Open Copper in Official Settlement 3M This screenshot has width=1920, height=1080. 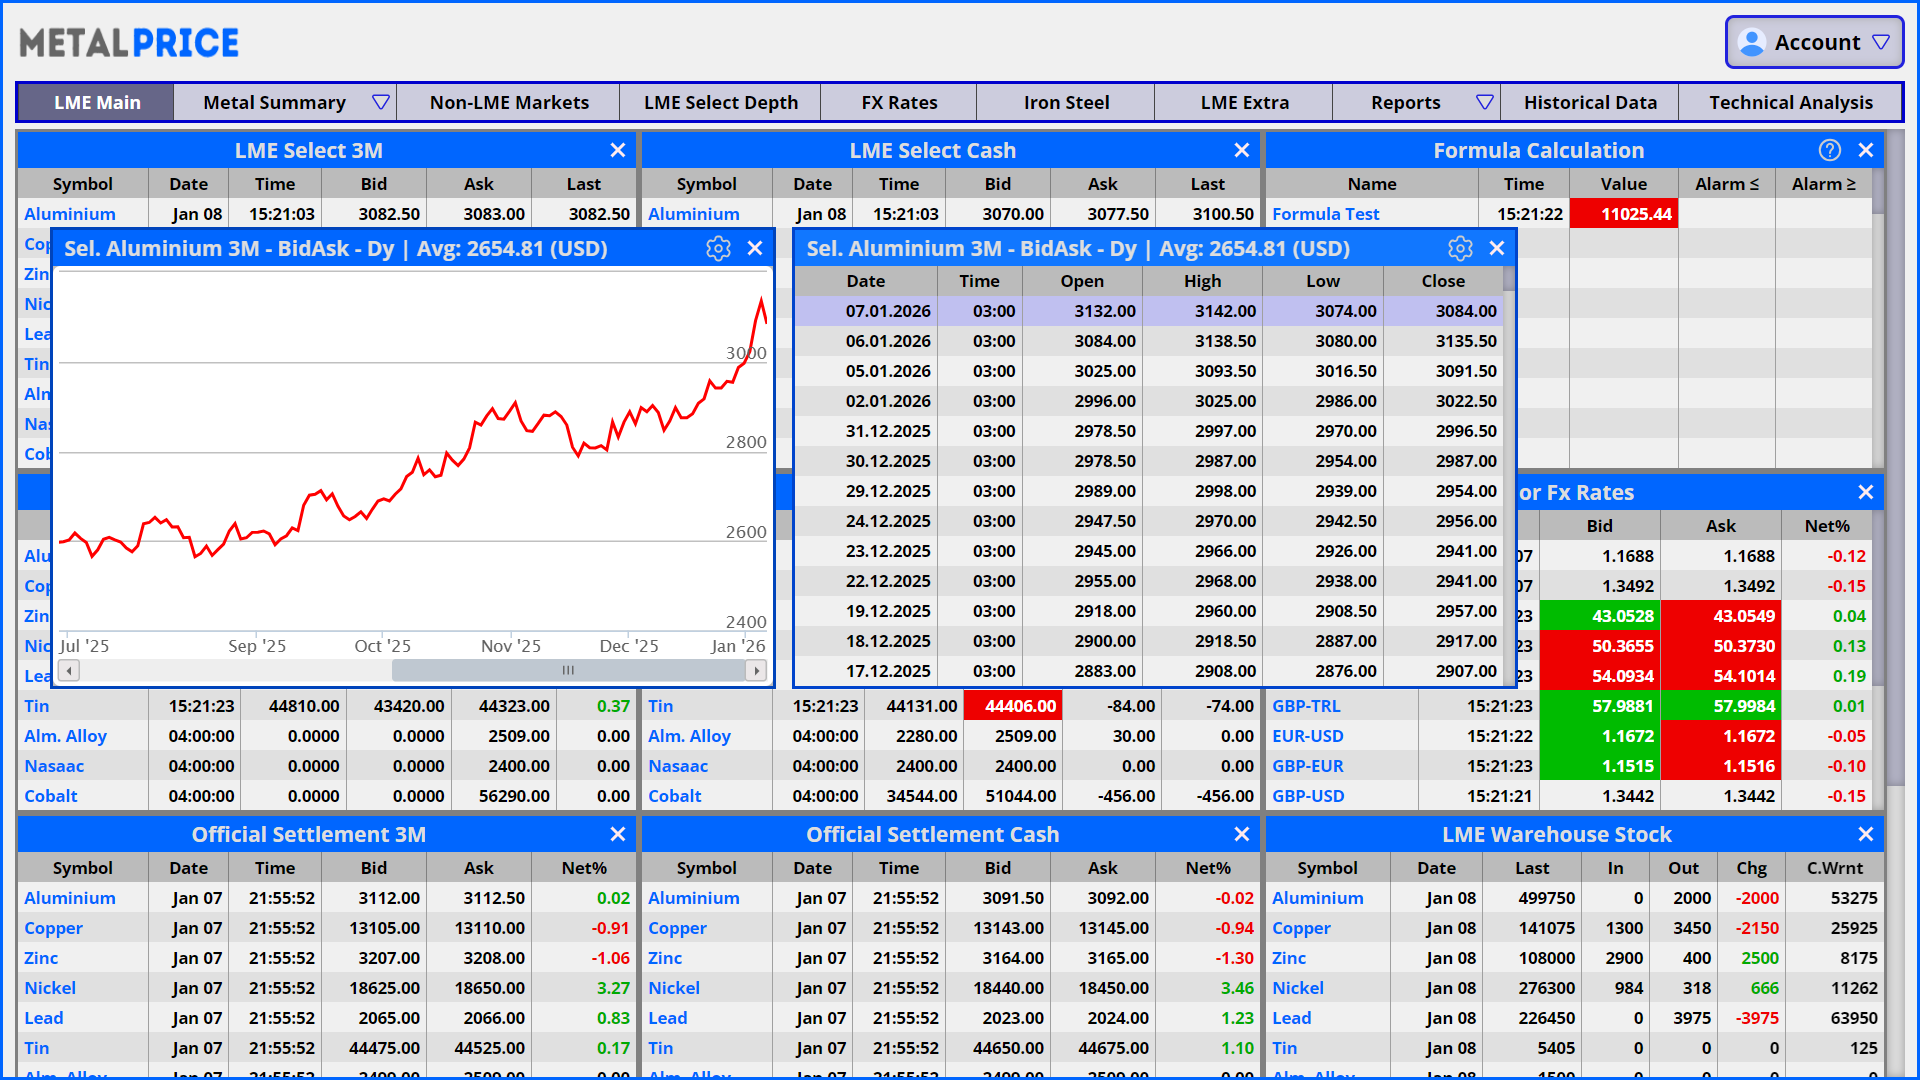(54, 928)
